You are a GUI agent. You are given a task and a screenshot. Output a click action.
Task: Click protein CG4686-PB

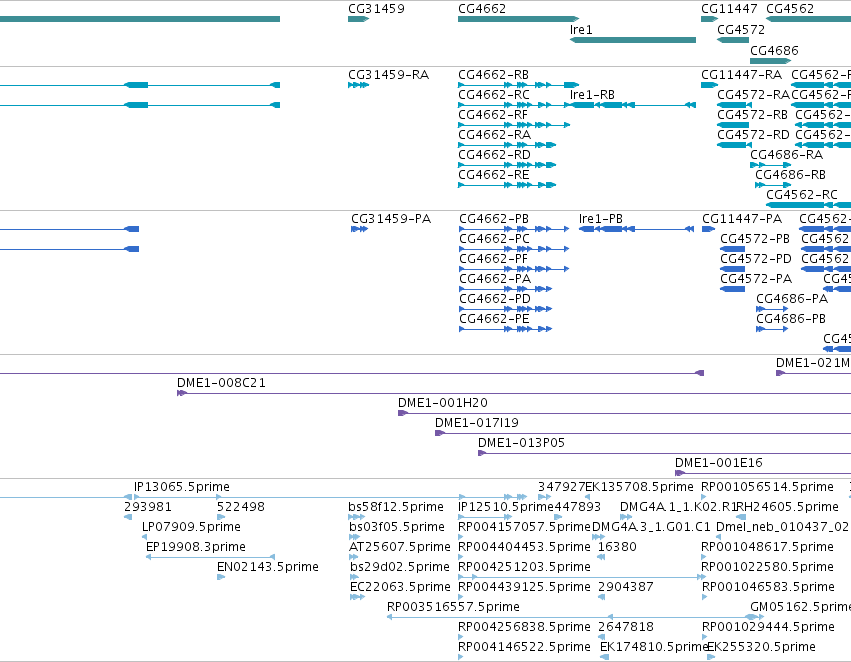(791, 320)
